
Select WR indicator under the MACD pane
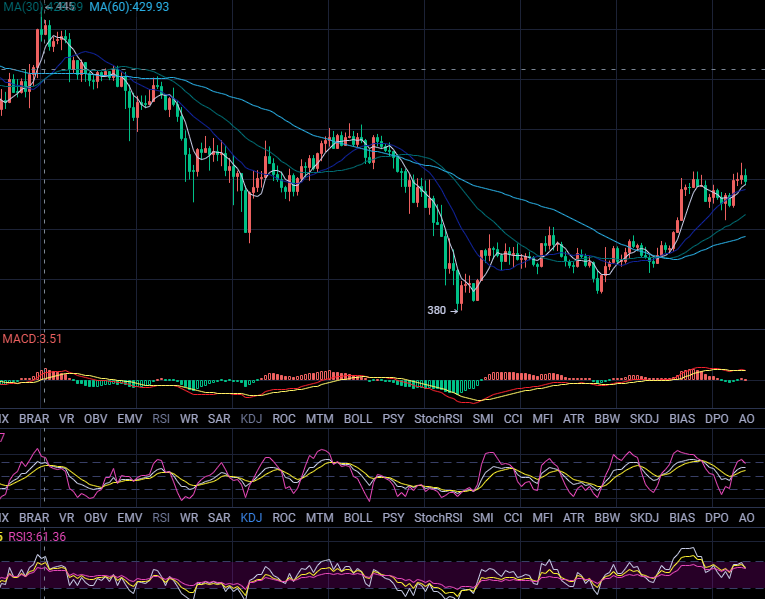coord(189,419)
